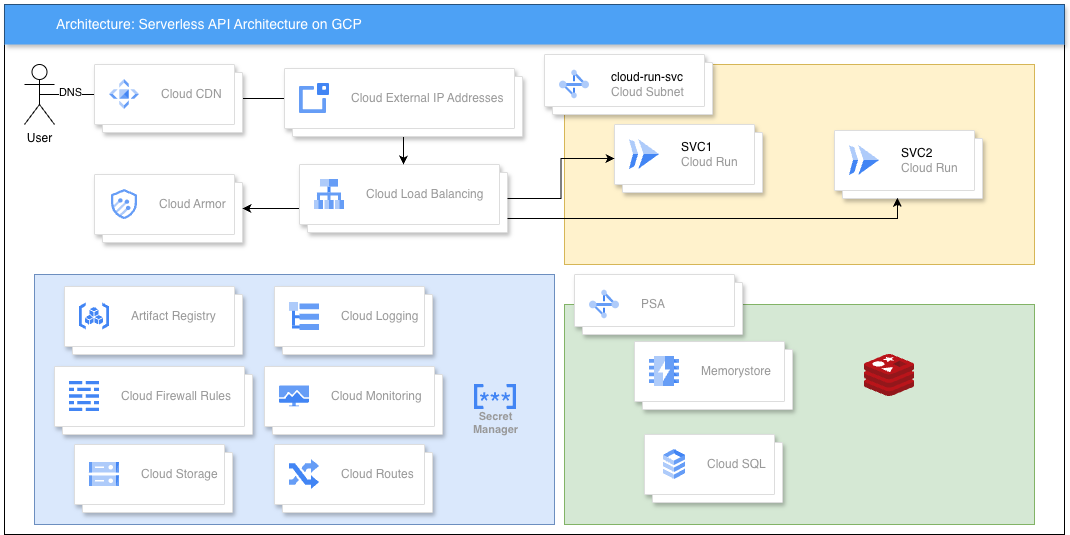
Task: Select the SVC1 Cloud Run icon
Action: [x=644, y=154]
